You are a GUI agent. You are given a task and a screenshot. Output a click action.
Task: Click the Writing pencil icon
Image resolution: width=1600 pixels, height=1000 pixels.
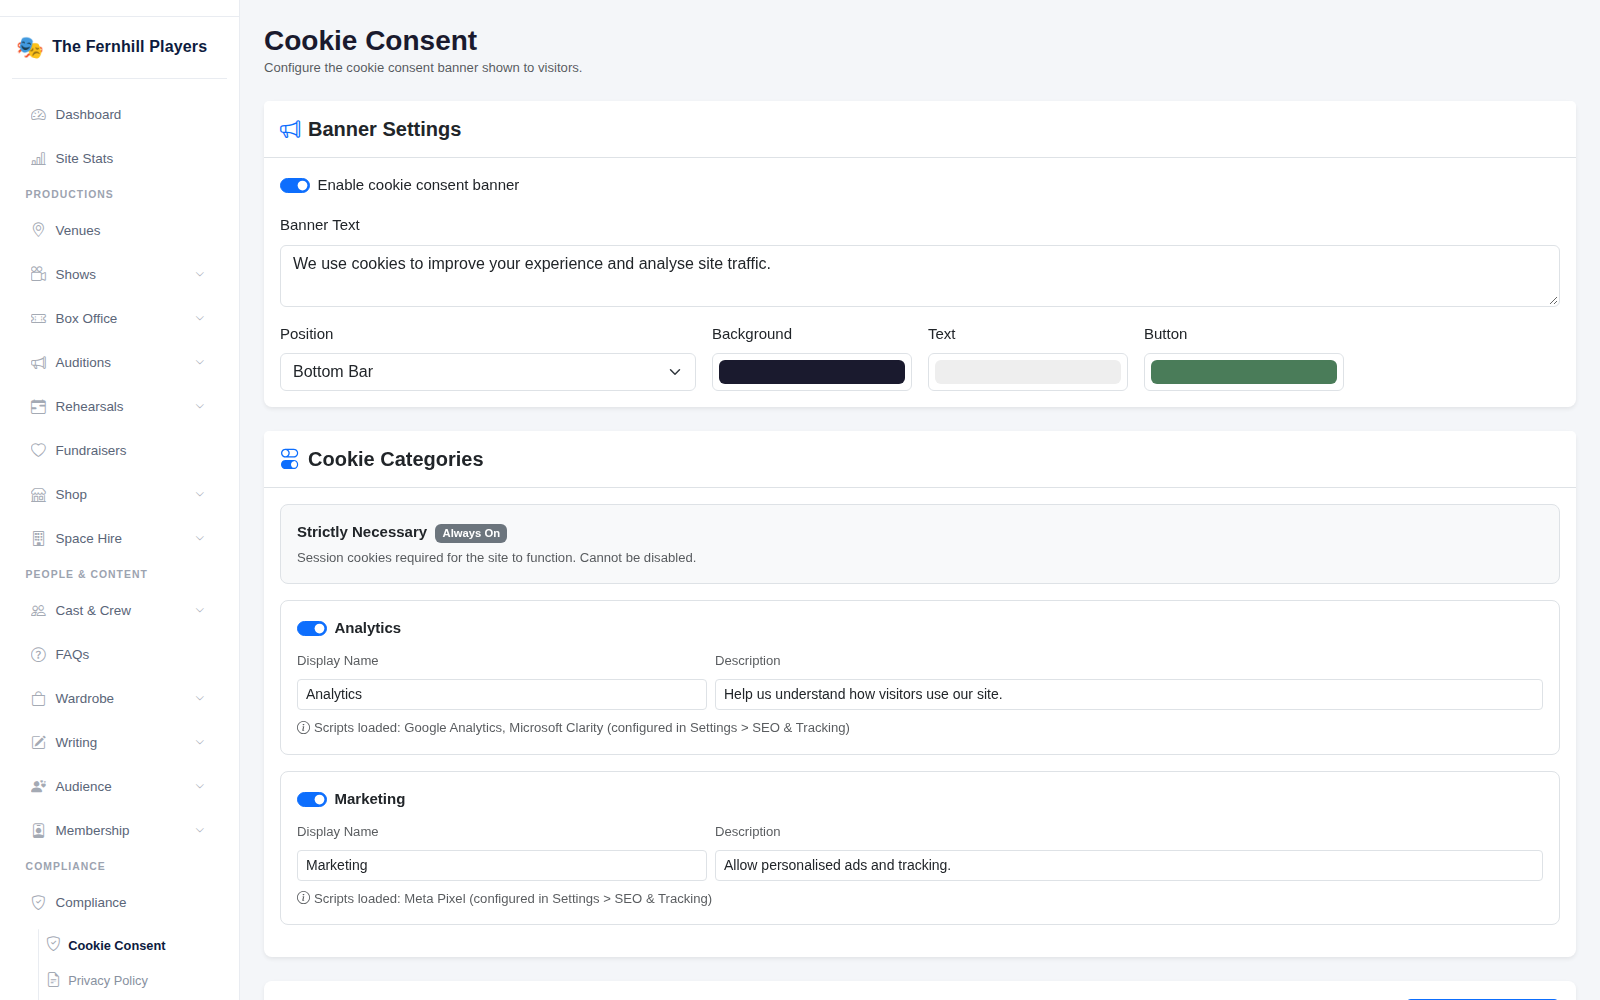[x=38, y=743]
